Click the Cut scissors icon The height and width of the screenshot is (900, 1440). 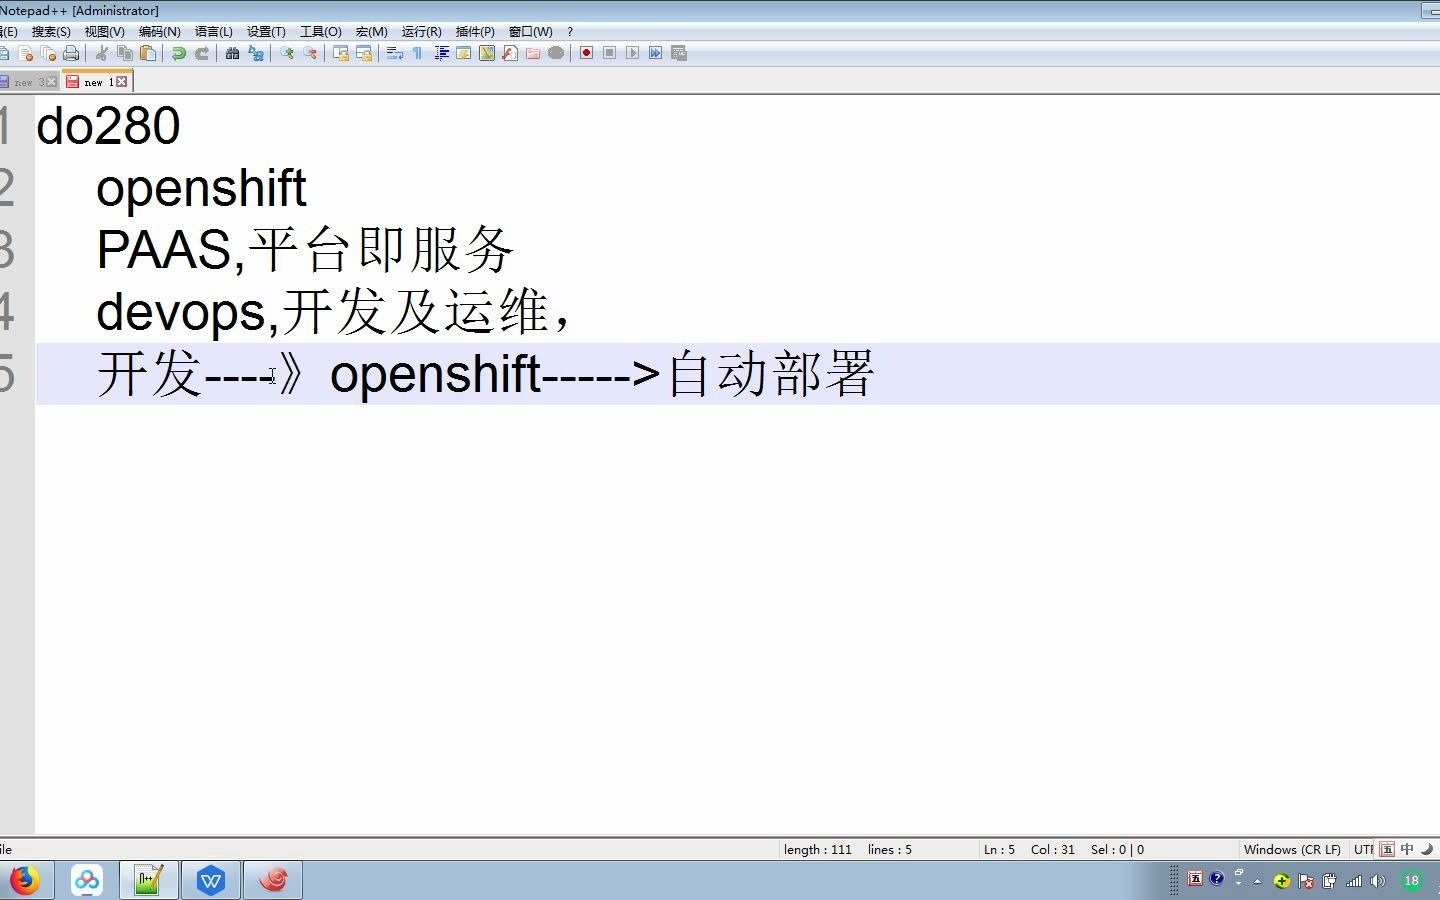(x=102, y=53)
